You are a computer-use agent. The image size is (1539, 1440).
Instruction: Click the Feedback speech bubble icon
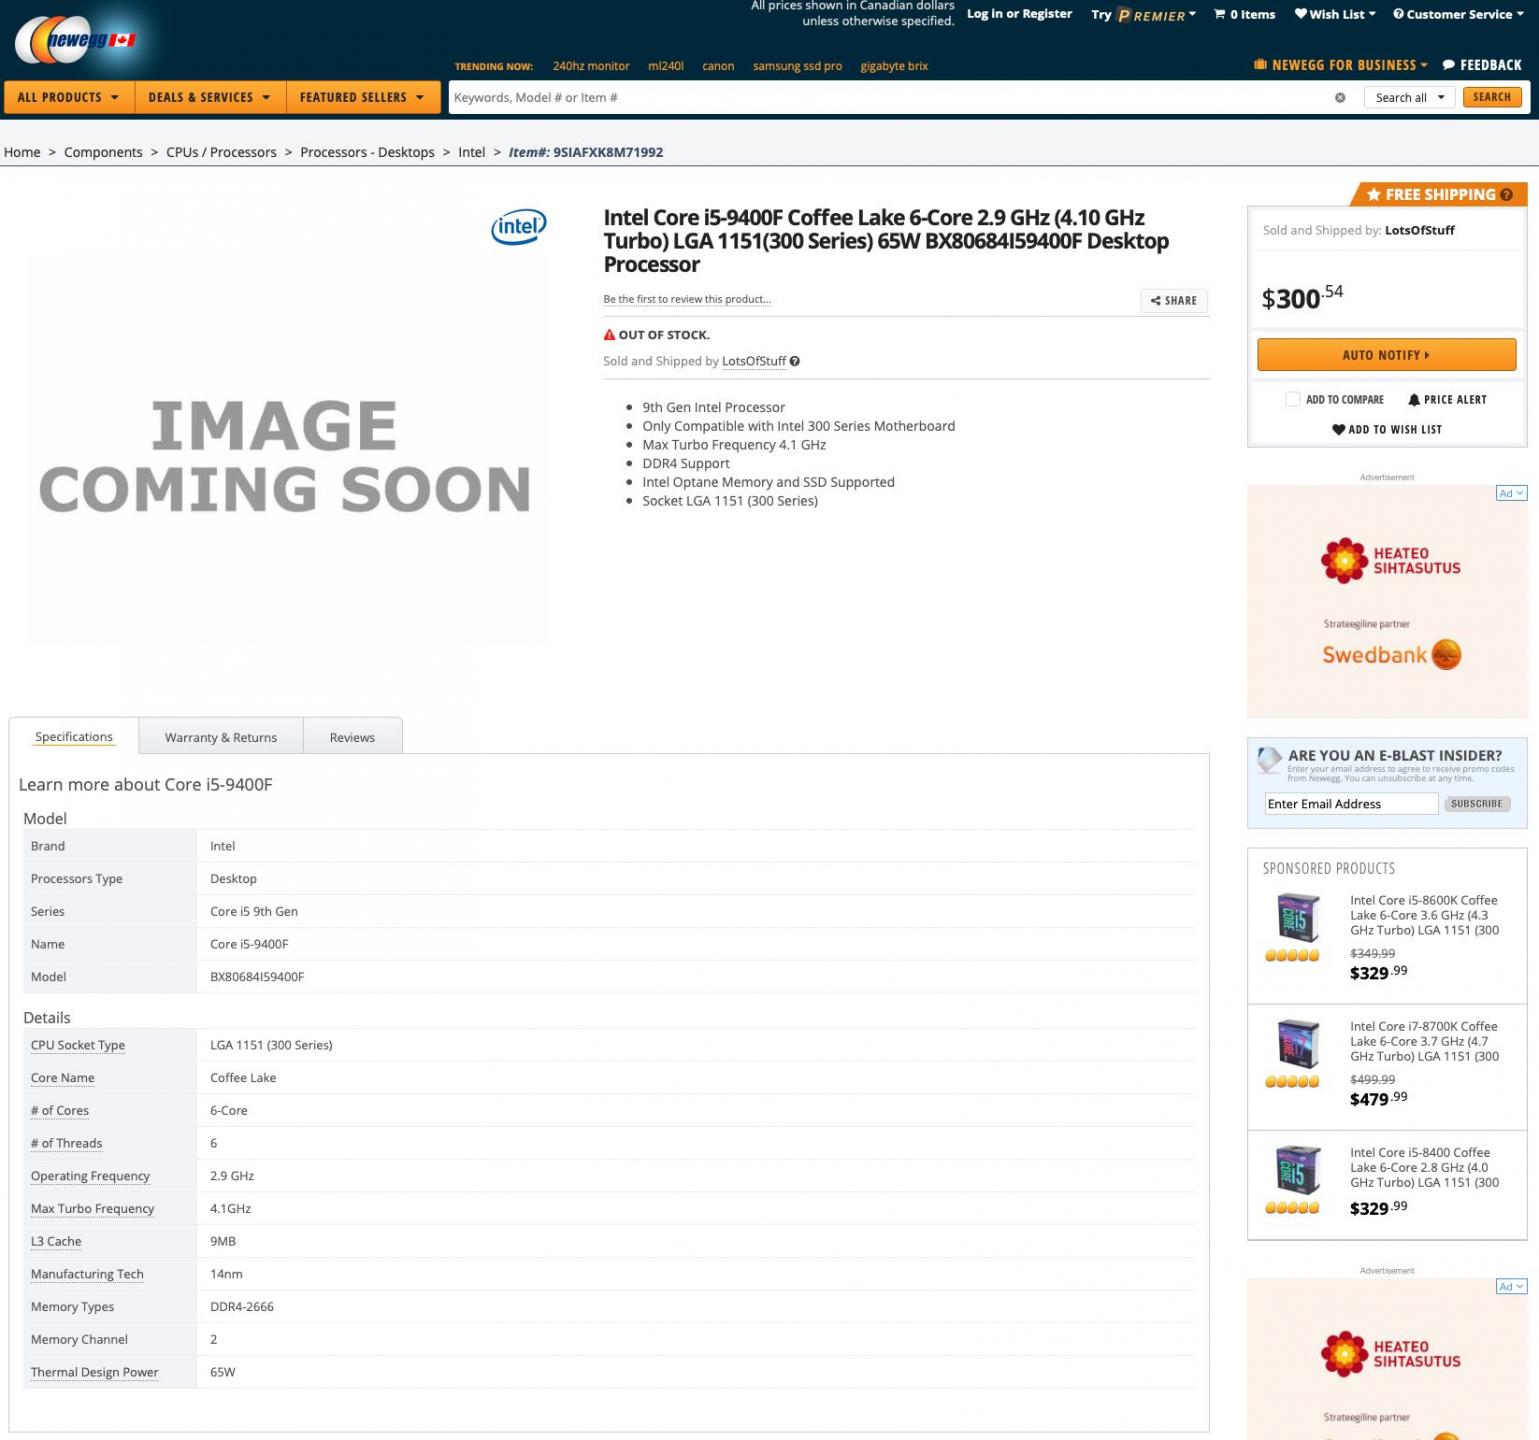pos(1448,65)
